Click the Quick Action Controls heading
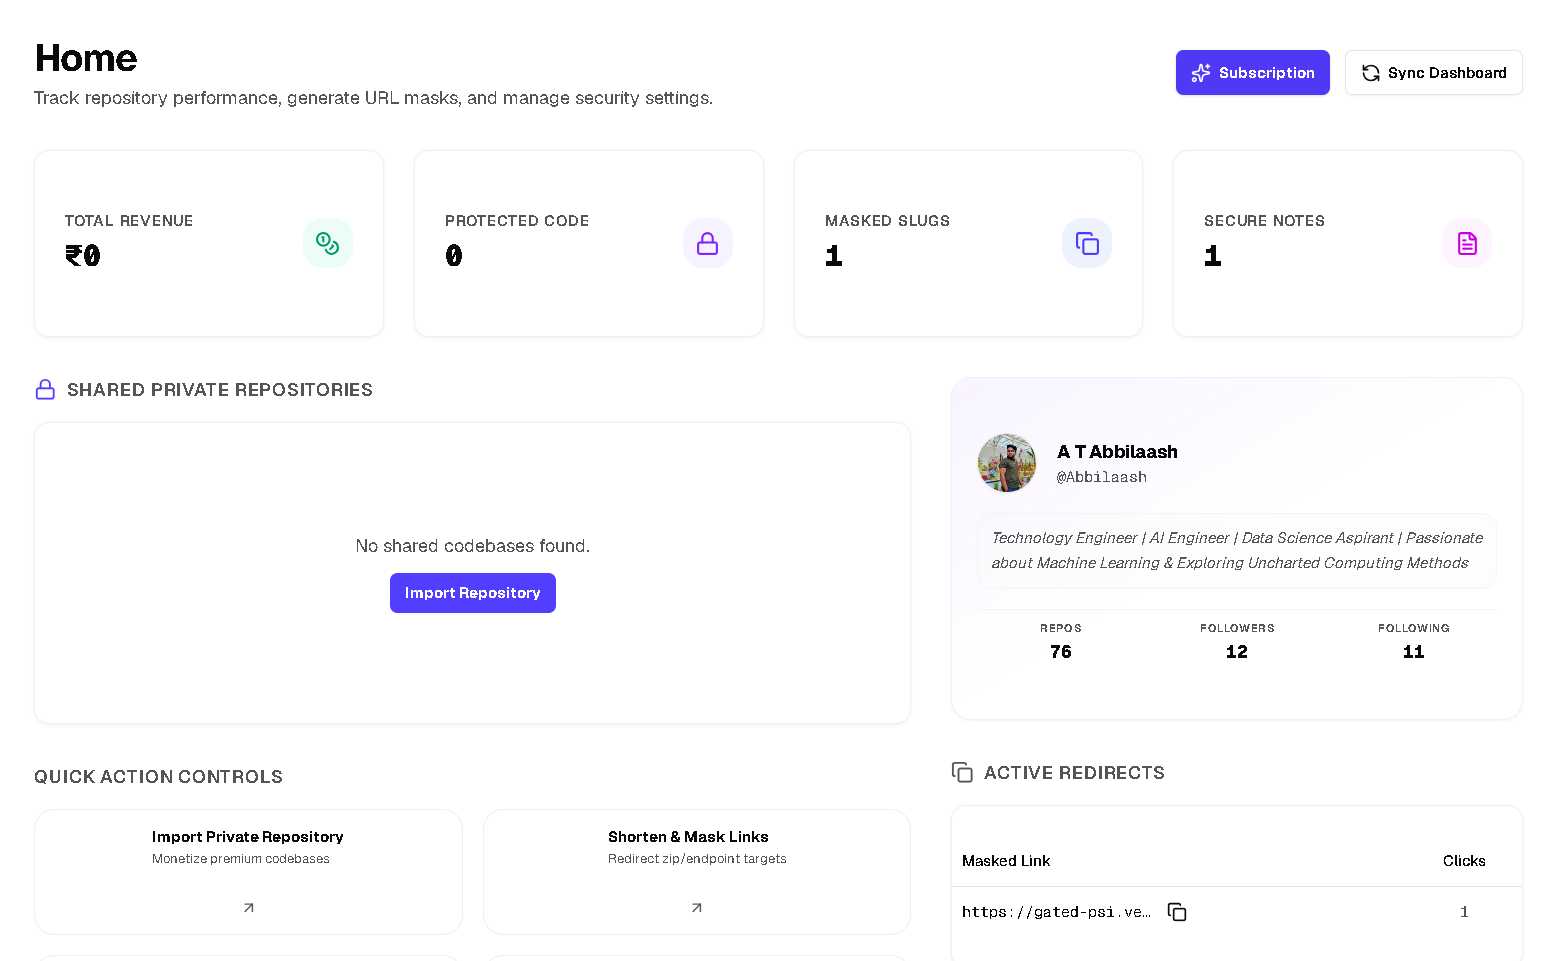 tap(158, 777)
